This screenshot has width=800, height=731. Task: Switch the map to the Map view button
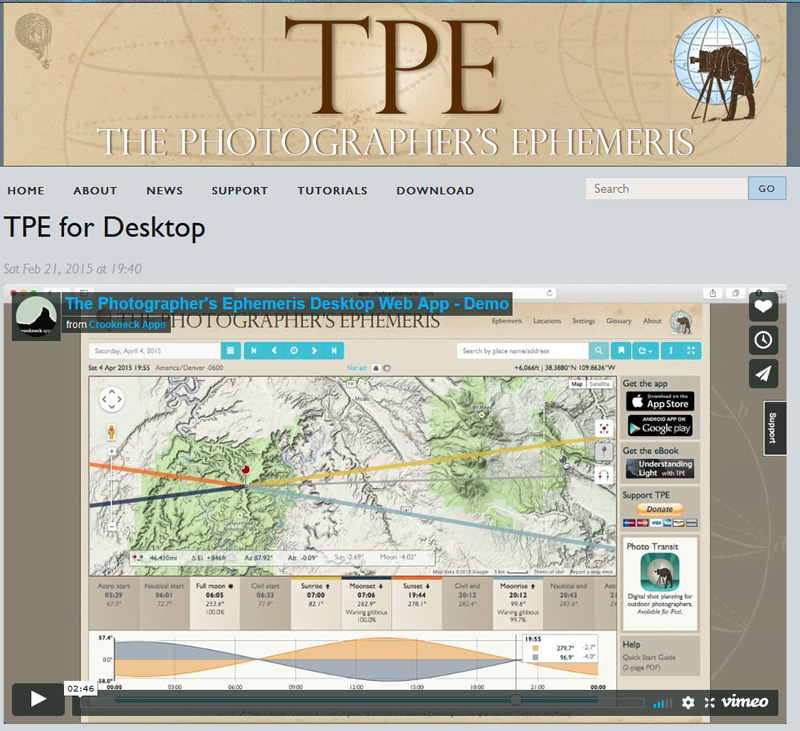pos(577,384)
